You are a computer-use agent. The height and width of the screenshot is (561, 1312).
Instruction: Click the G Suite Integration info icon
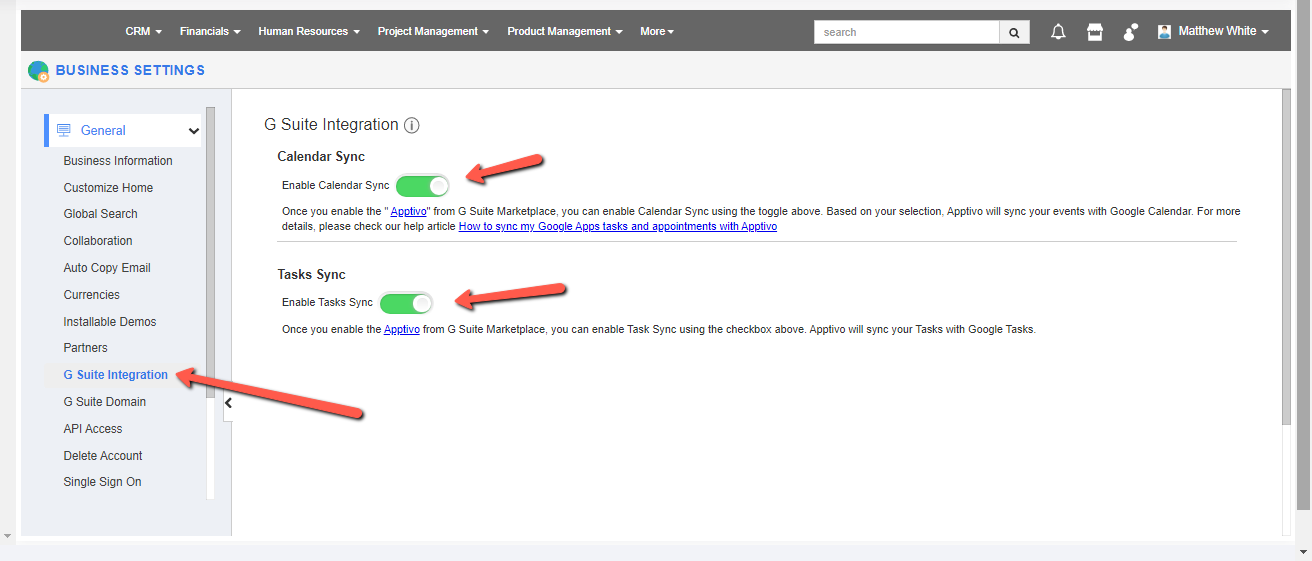pos(411,125)
